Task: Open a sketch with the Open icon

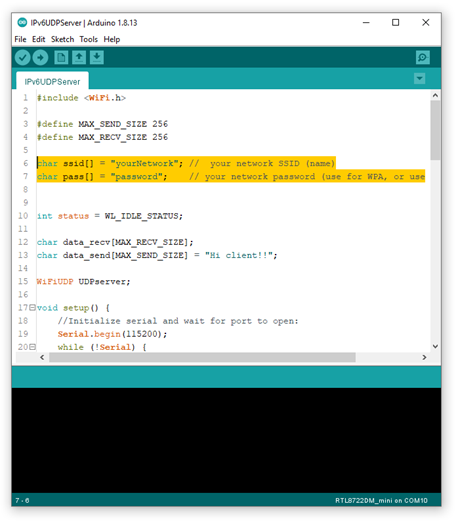Action: point(79,57)
